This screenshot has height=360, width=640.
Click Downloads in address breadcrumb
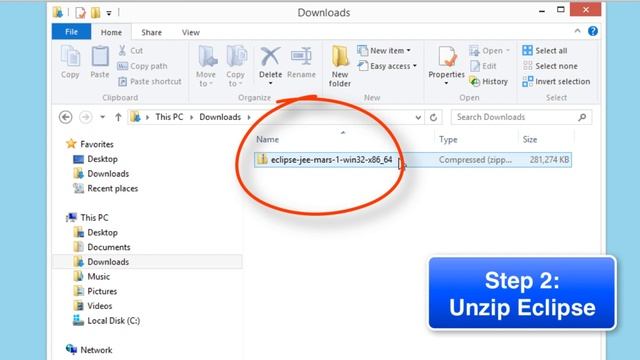click(x=220, y=117)
